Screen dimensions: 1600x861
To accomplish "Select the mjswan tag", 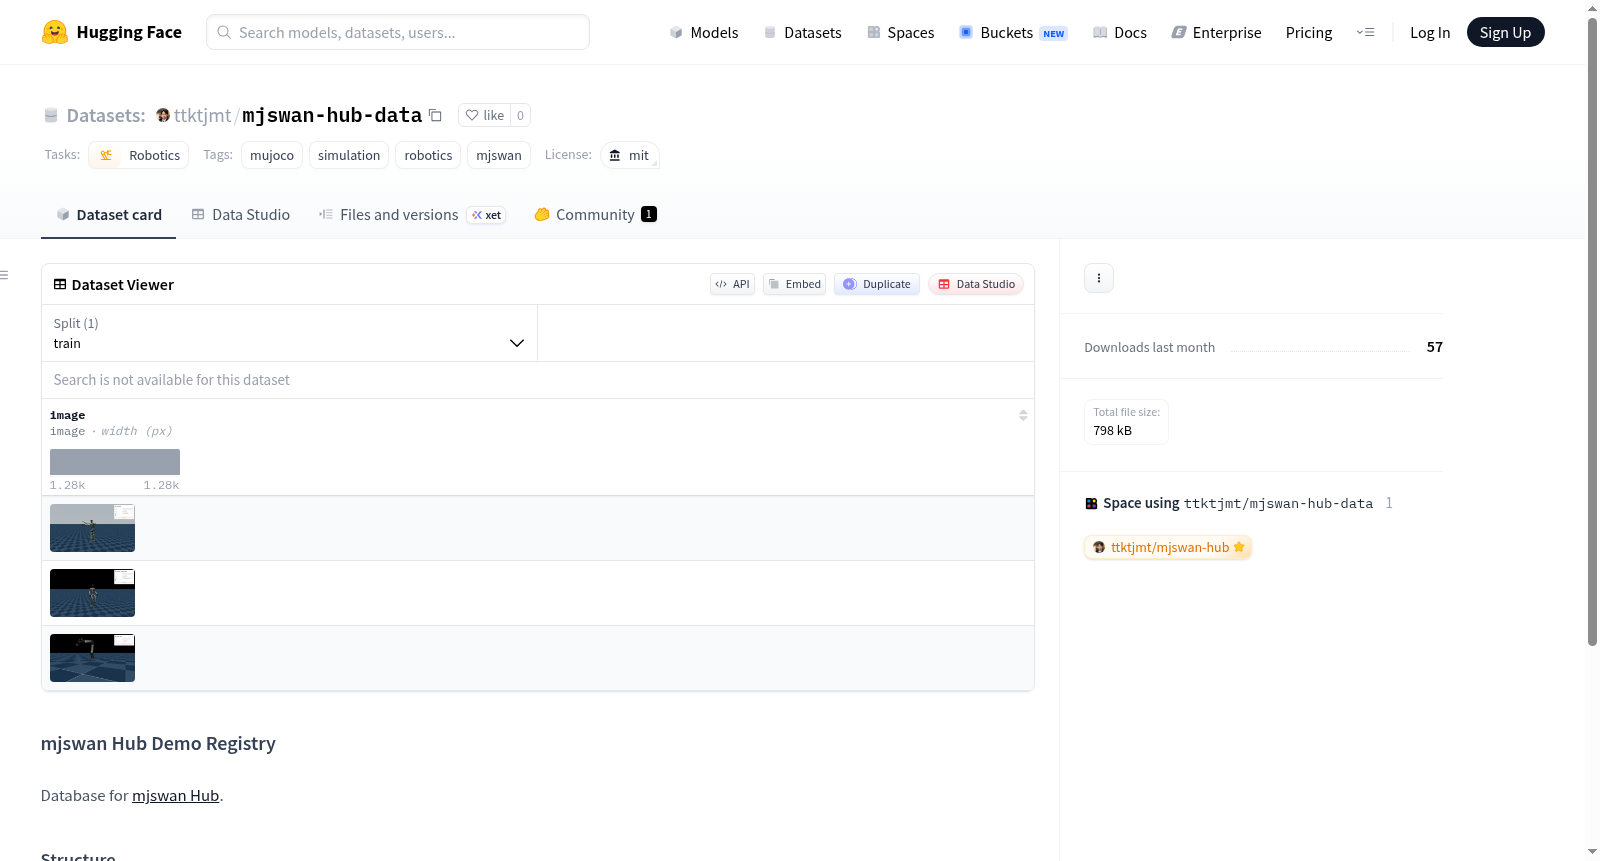I will click(x=499, y=155).
